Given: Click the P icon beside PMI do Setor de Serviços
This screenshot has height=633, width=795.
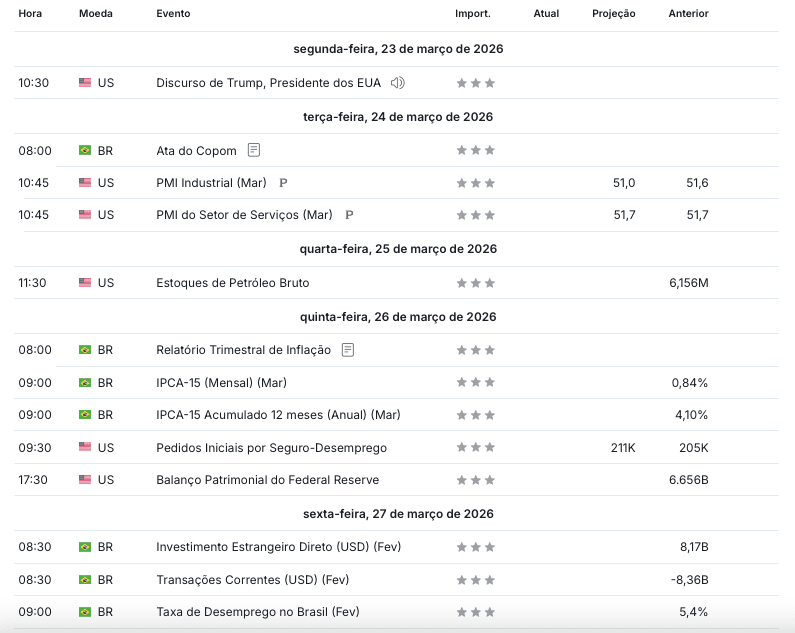Looking at the screenshot, I should tap(349, 215).
